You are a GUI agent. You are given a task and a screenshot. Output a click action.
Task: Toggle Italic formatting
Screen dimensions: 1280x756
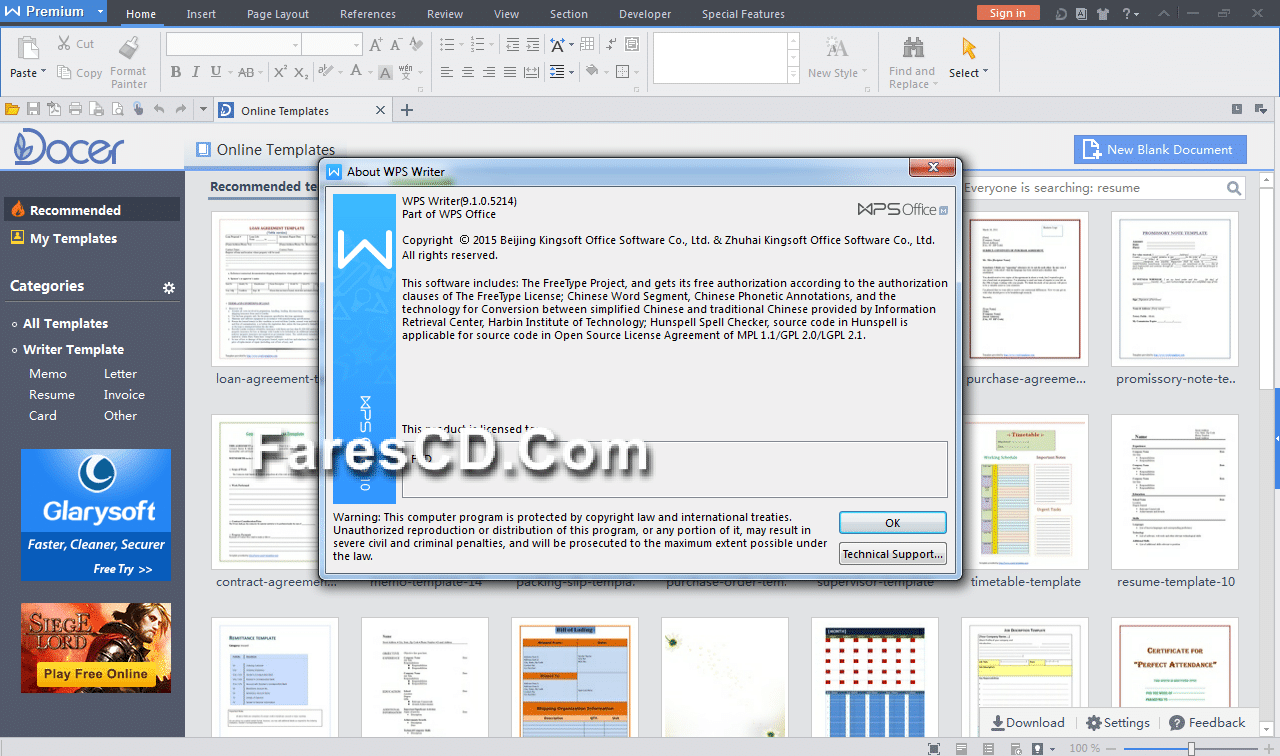pos(196,72)
